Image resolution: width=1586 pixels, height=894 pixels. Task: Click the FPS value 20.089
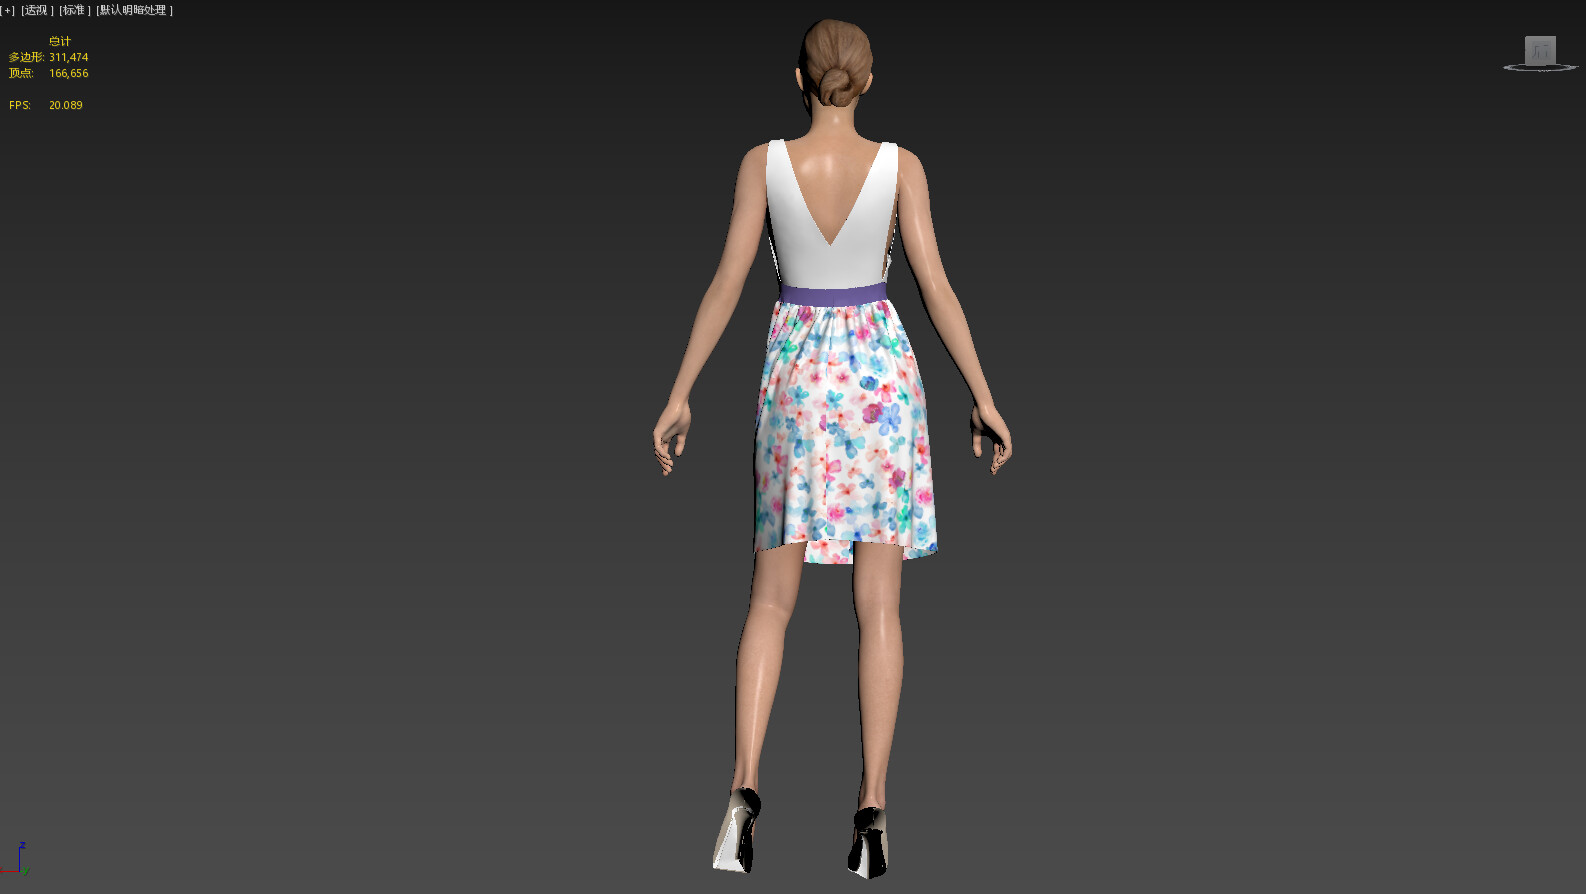65,105
